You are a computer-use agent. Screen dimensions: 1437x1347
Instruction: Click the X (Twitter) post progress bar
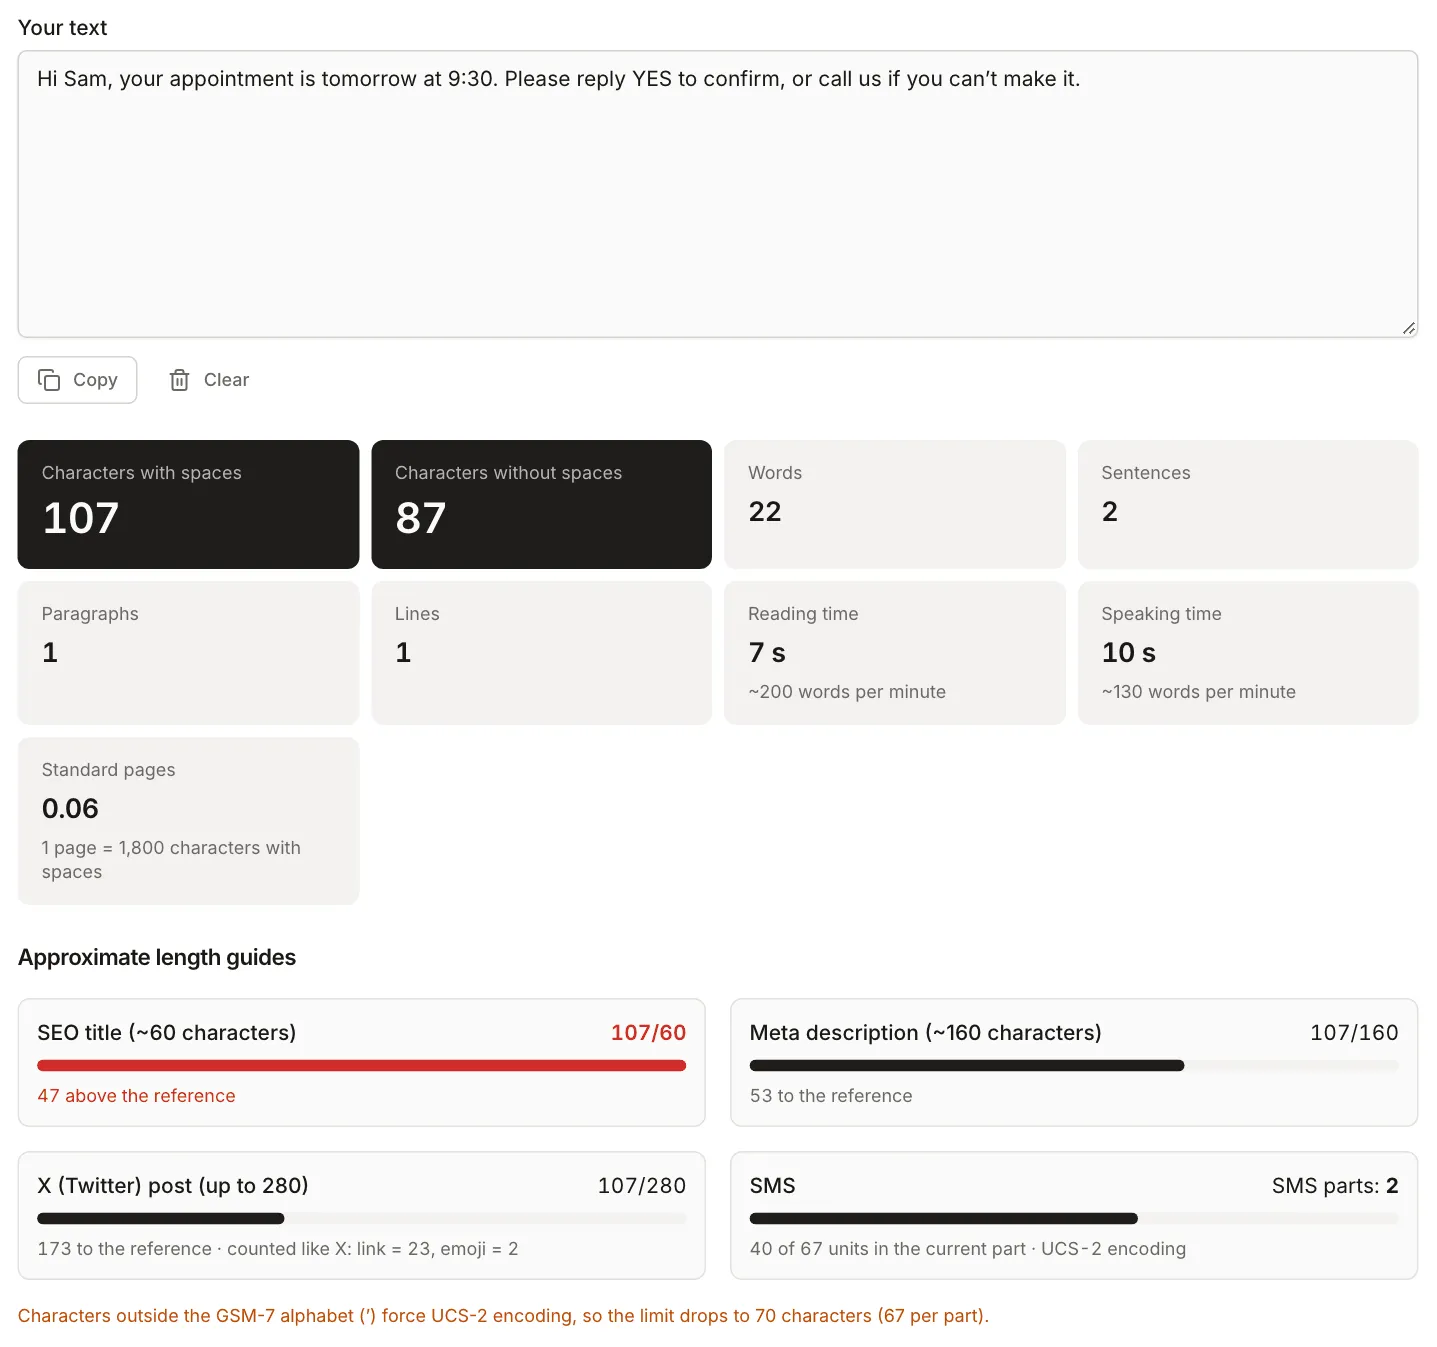coord(362,1218)
